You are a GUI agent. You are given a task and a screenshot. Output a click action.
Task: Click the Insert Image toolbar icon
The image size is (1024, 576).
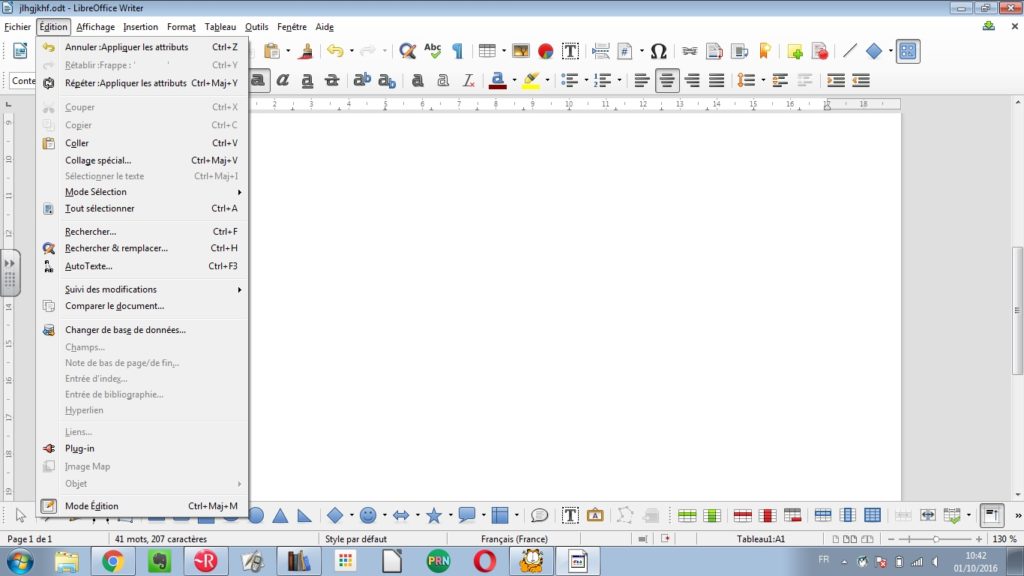520,51
